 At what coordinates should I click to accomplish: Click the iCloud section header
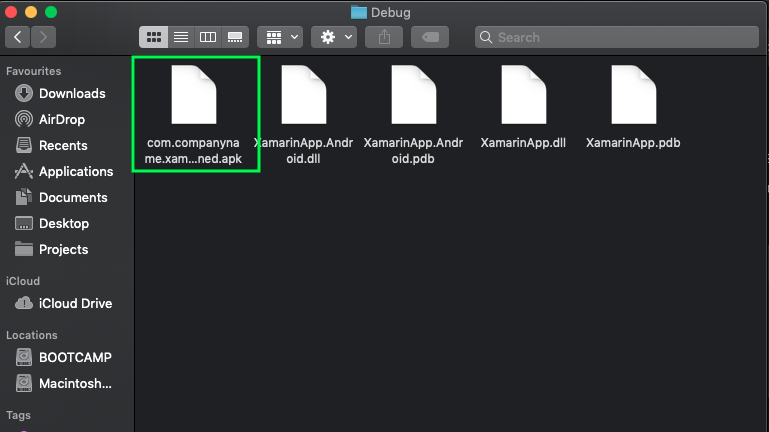[23, 281]
